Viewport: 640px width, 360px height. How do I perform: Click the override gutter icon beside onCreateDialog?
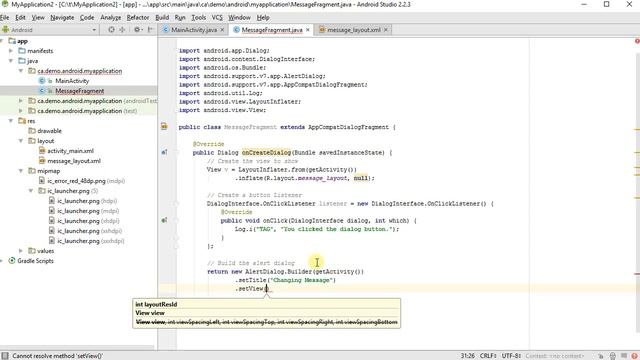click(164, 152)
